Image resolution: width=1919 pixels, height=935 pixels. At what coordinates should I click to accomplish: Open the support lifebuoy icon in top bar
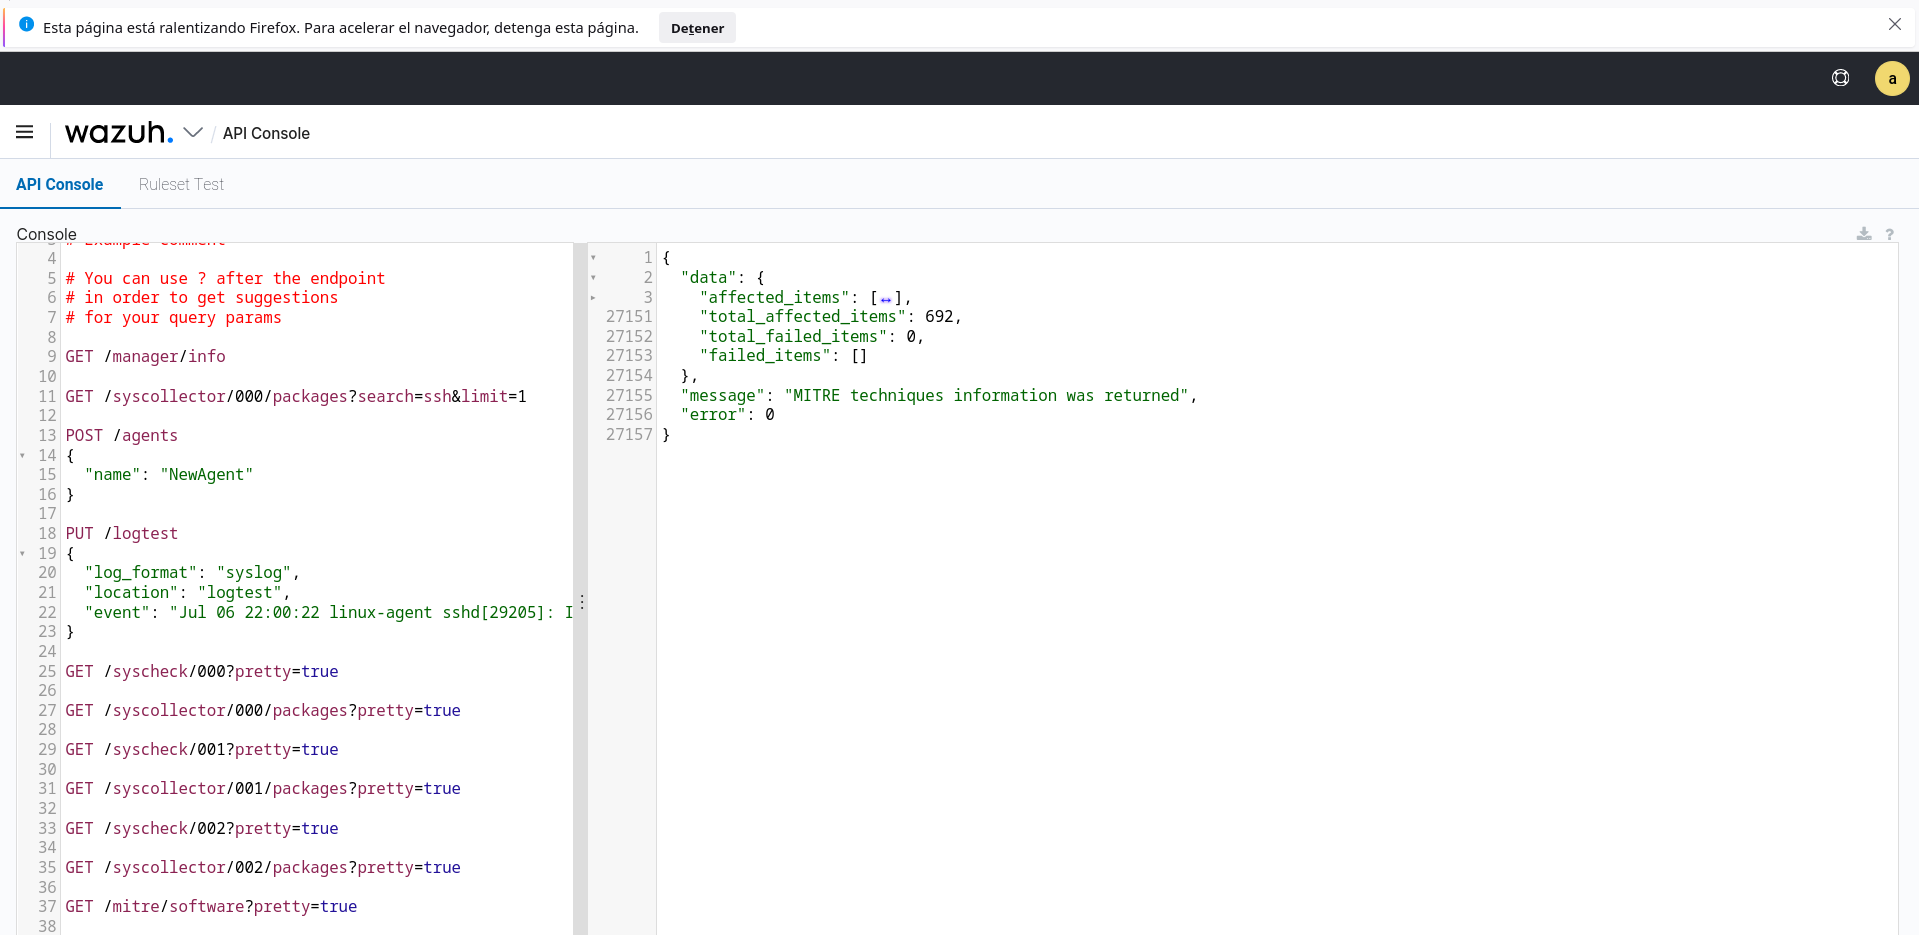tap(1840, 78)
